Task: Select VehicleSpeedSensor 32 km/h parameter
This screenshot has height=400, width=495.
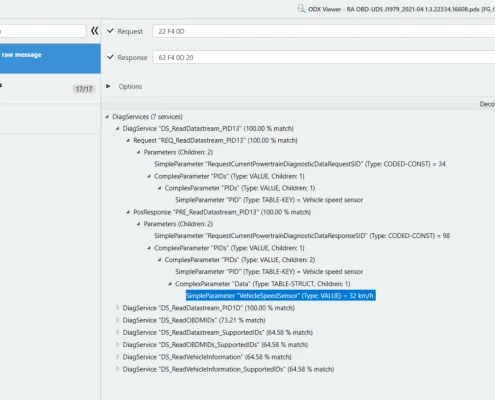Action: (x=281, y=296)
